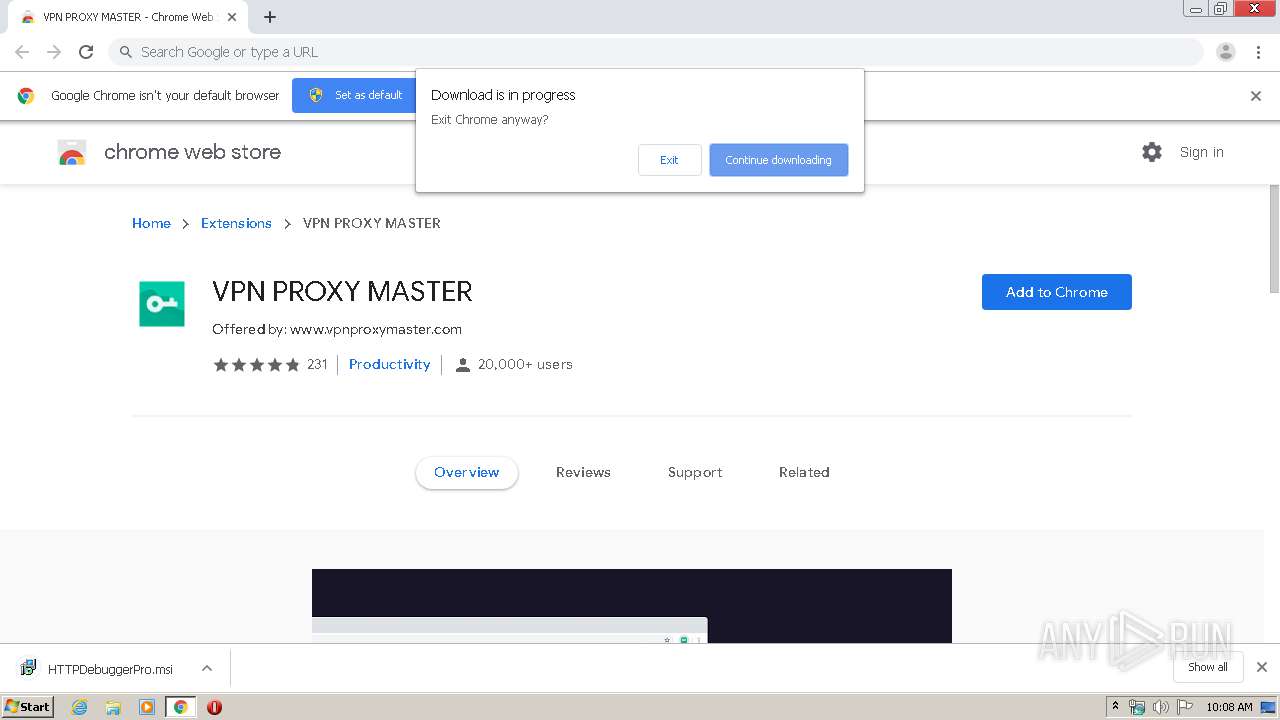Click the show desktop monitor icon

point(1269,707)
